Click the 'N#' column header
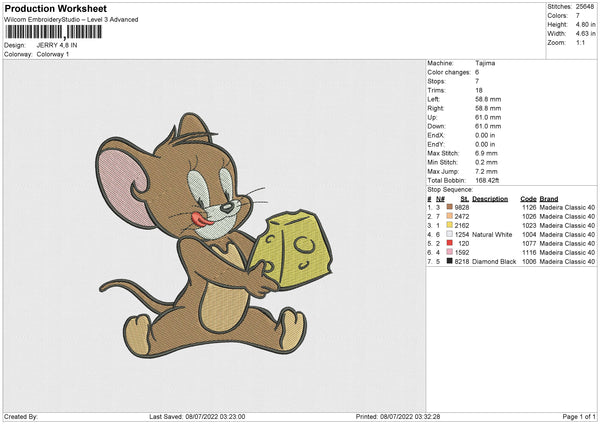The width and height of the screenshot is (600, 424). (440, 199)
